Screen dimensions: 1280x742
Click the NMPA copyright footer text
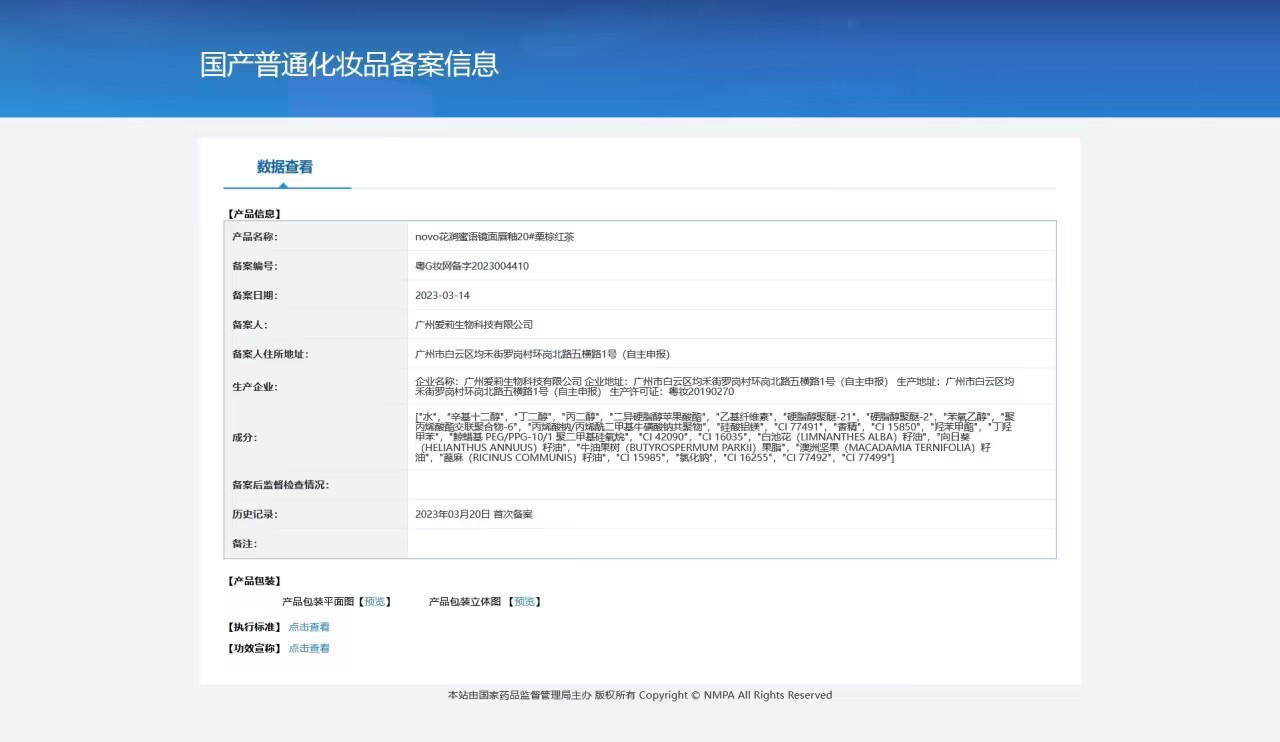(x=640, y=695)
